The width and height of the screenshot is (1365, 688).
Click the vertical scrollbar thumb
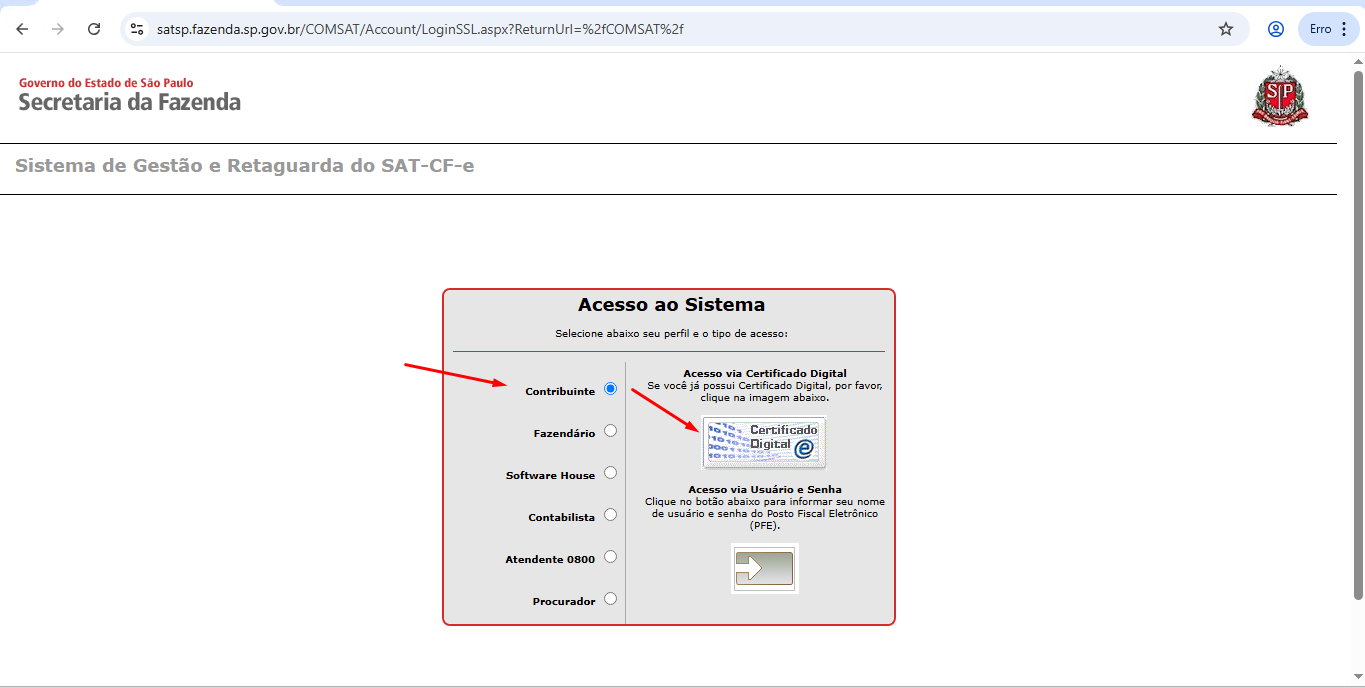point(1357,330)
